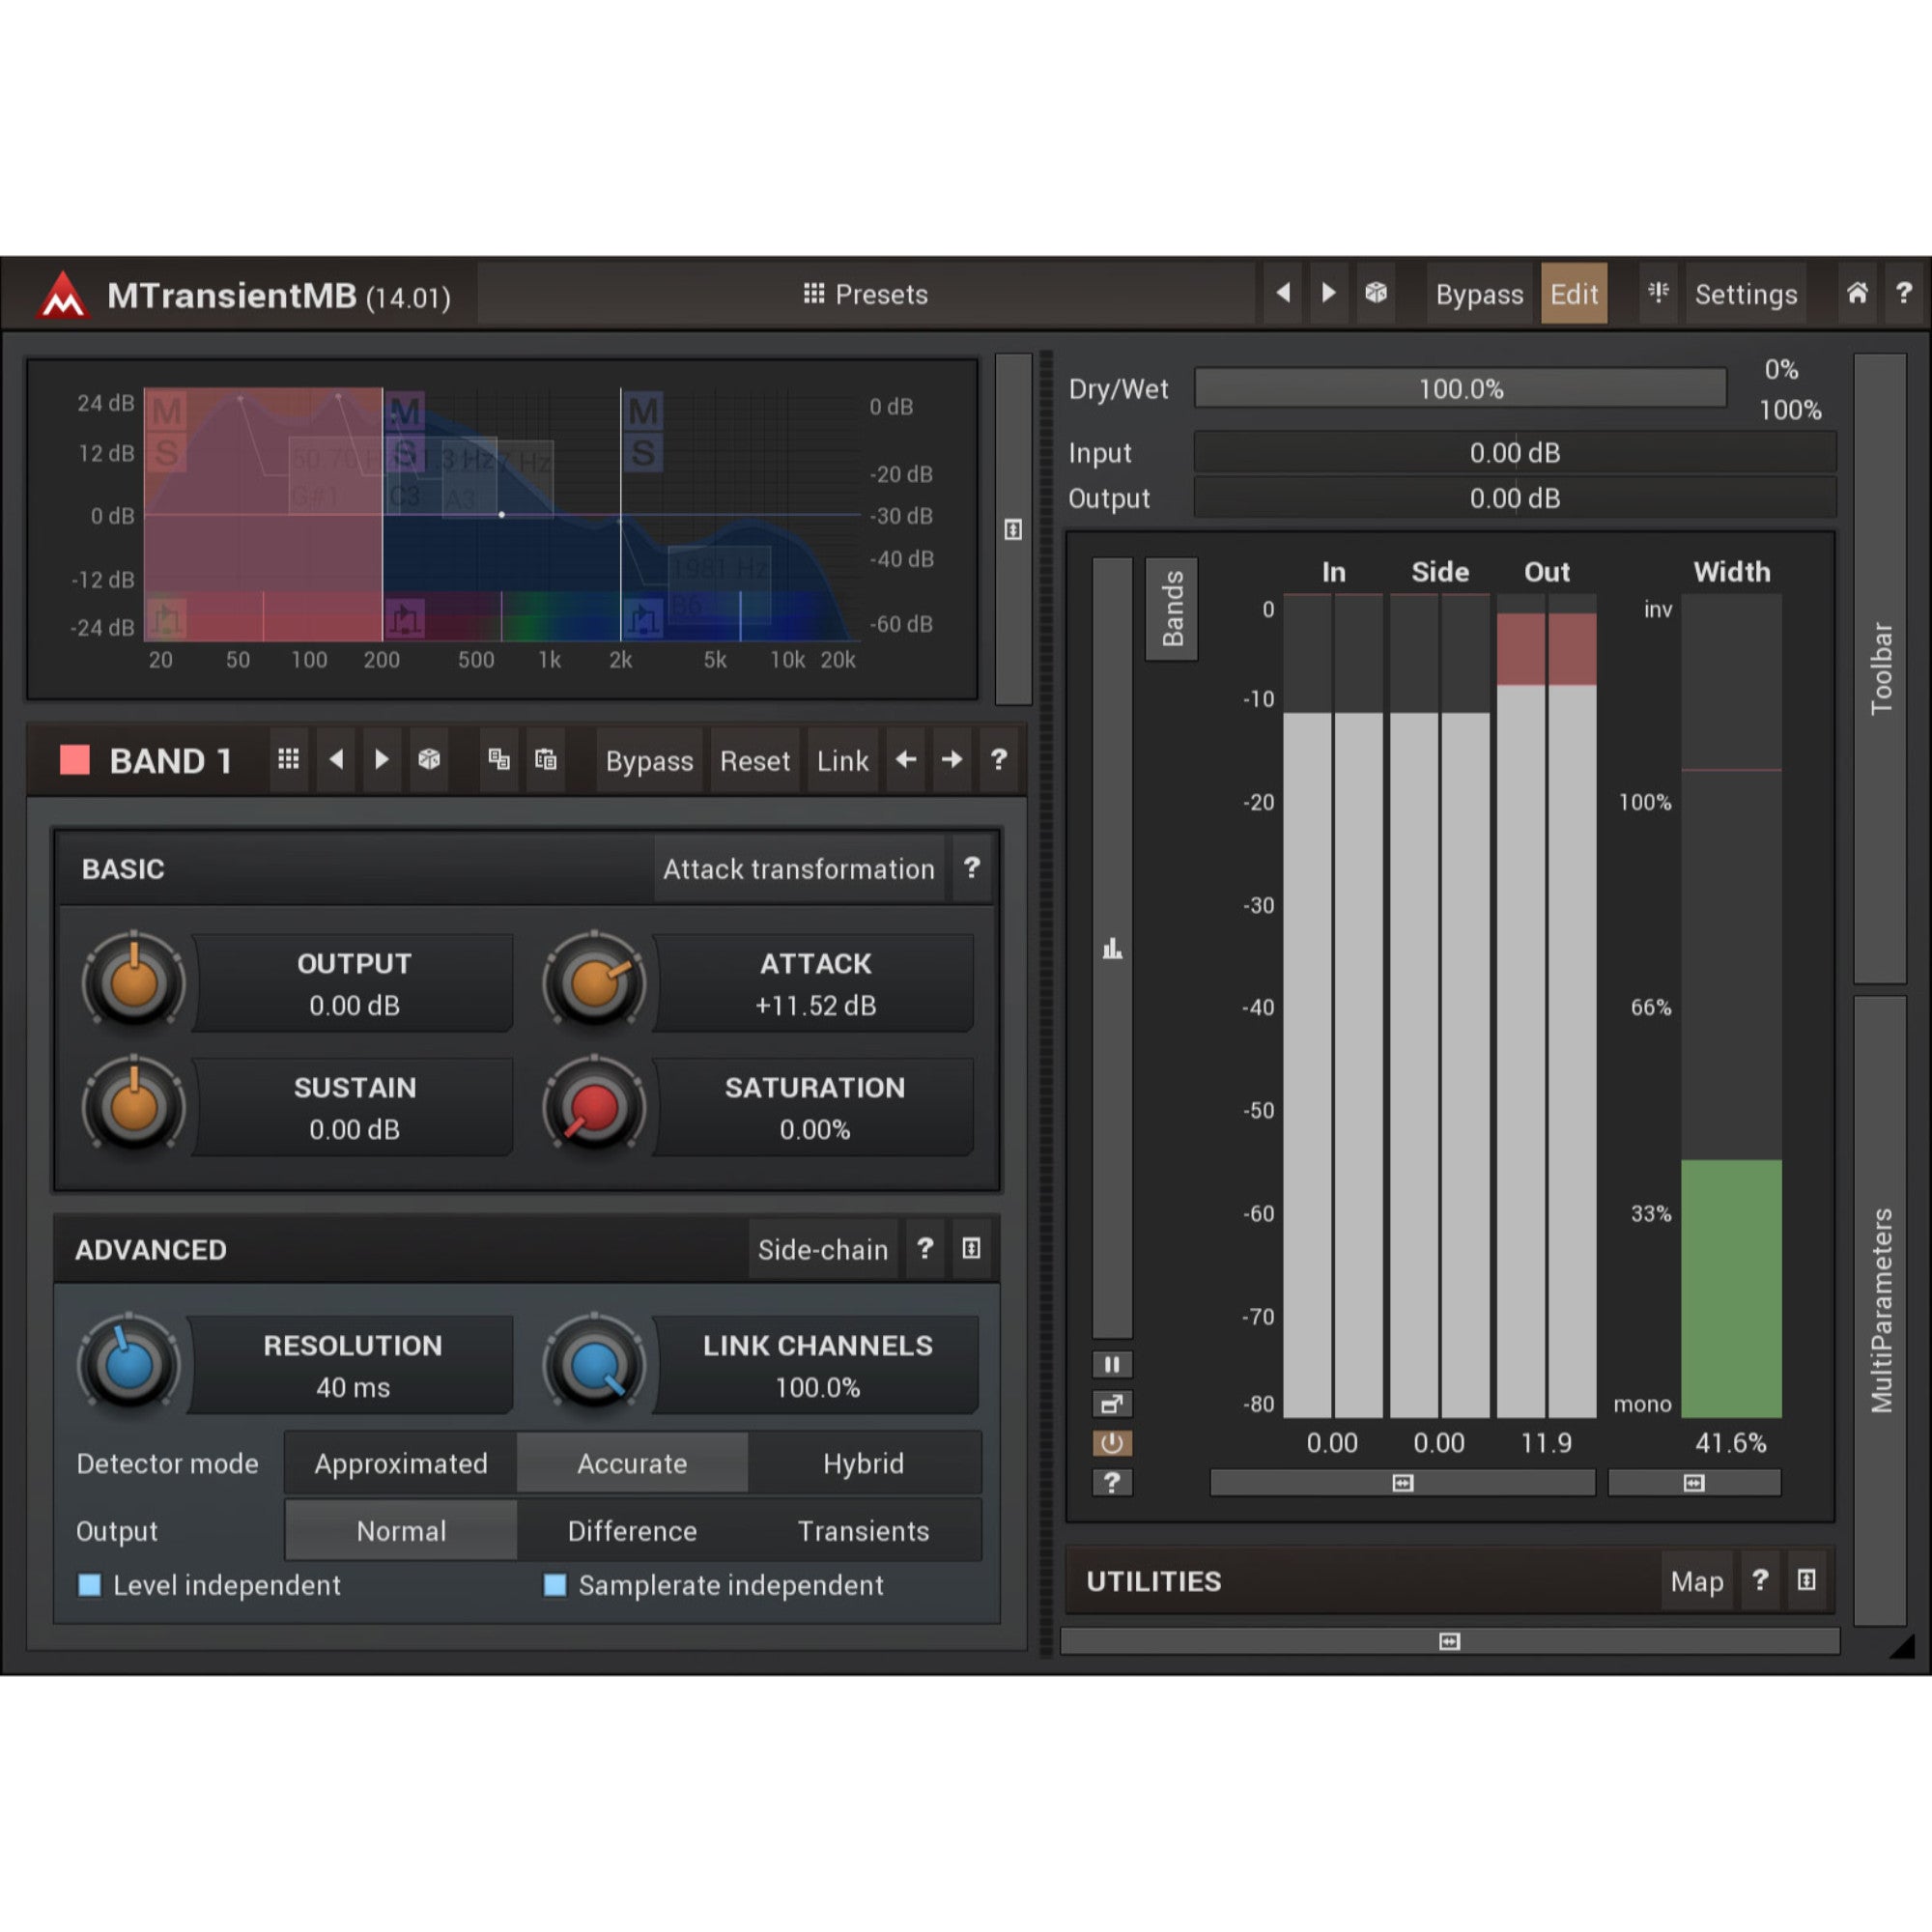Paste Band 1 settings icon
1932x1932 pixels.
coord(545,760)
